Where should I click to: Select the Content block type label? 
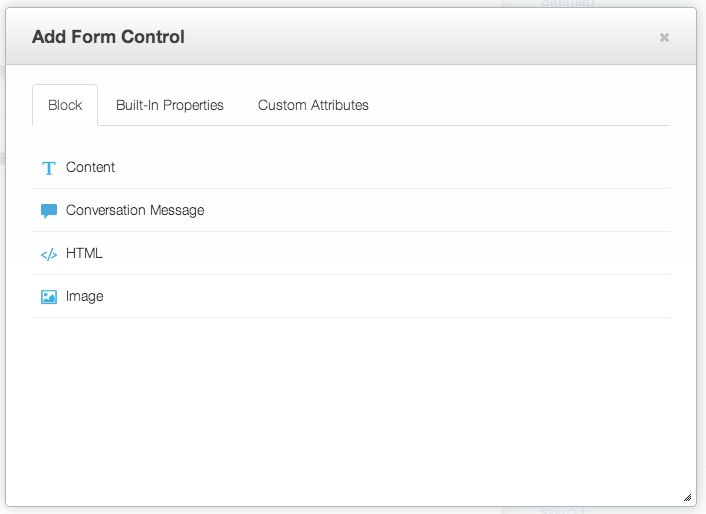[90, 167]
